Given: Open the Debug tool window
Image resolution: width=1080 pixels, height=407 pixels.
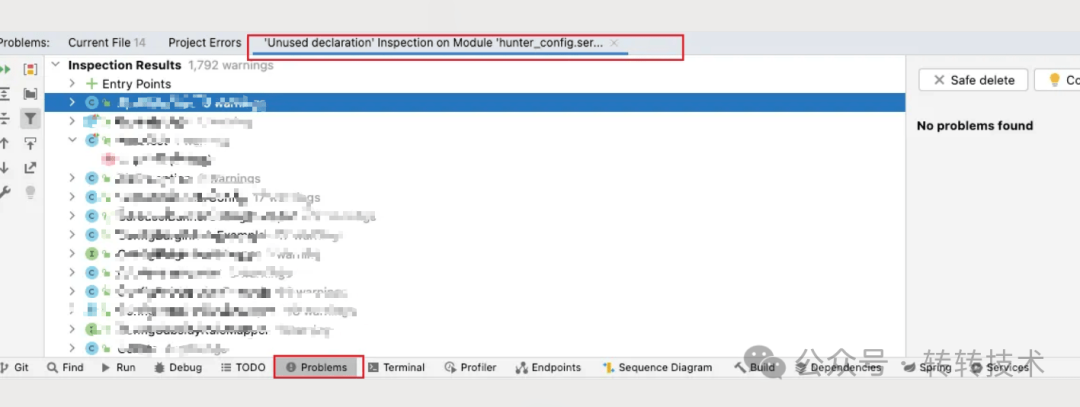Looking at the screenshot, I should click(178, 367).
